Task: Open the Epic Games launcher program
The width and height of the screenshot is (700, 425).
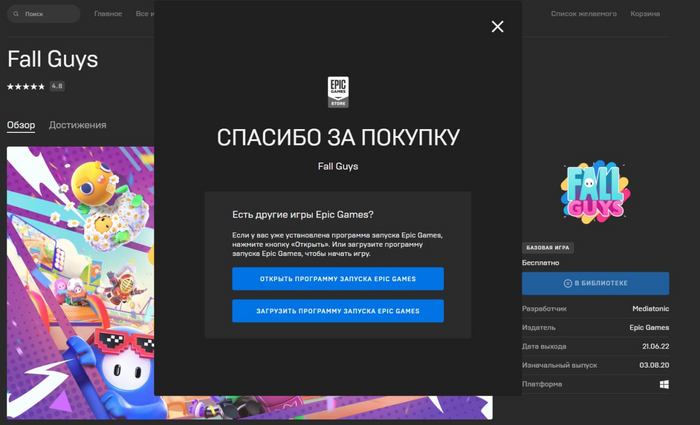Action: (338, 279)
